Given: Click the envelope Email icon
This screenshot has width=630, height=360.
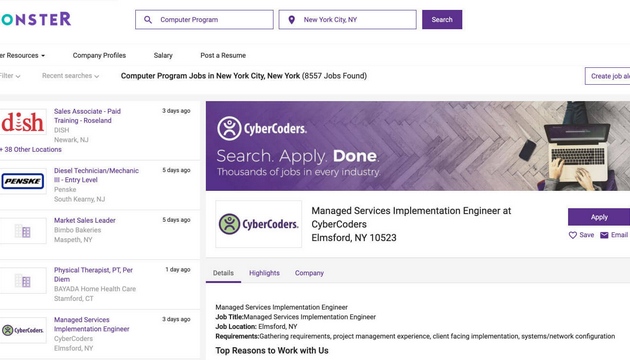Looking at the screenshot, I should [604, 235].
